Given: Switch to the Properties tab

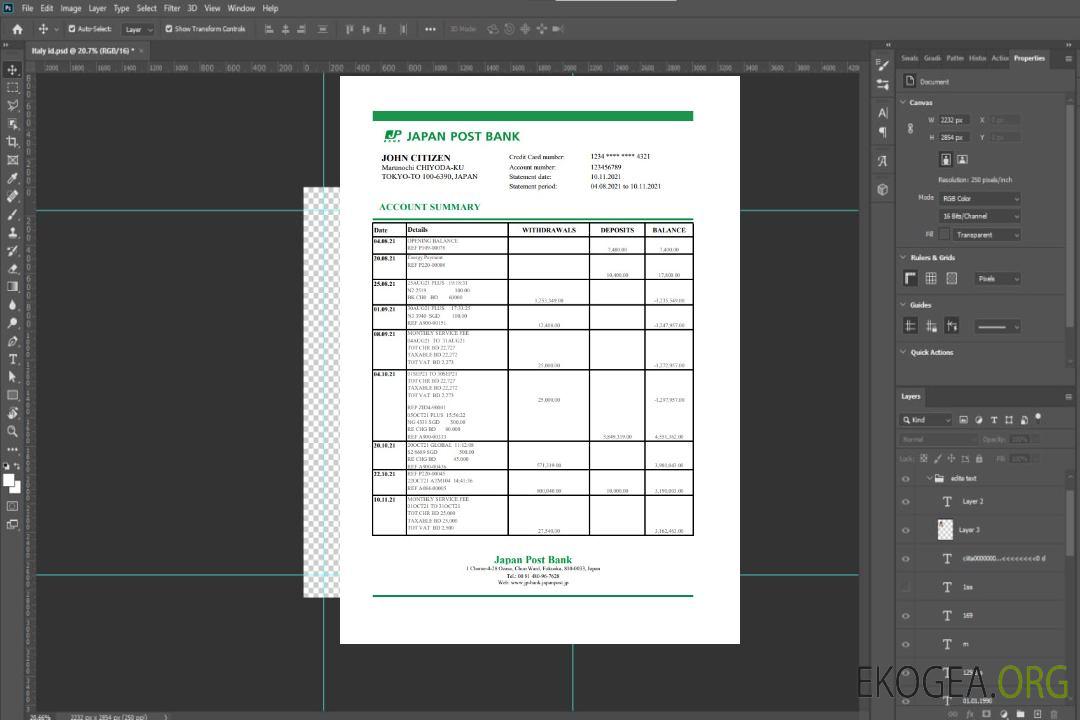Looking at the screenshot, I should click(1029, 59).
